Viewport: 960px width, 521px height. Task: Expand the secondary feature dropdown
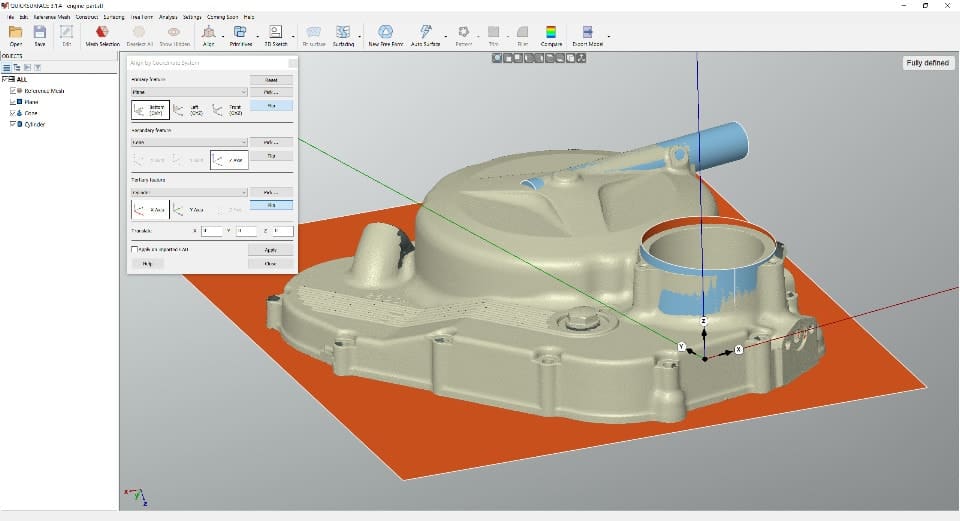(x=189, y=142)
